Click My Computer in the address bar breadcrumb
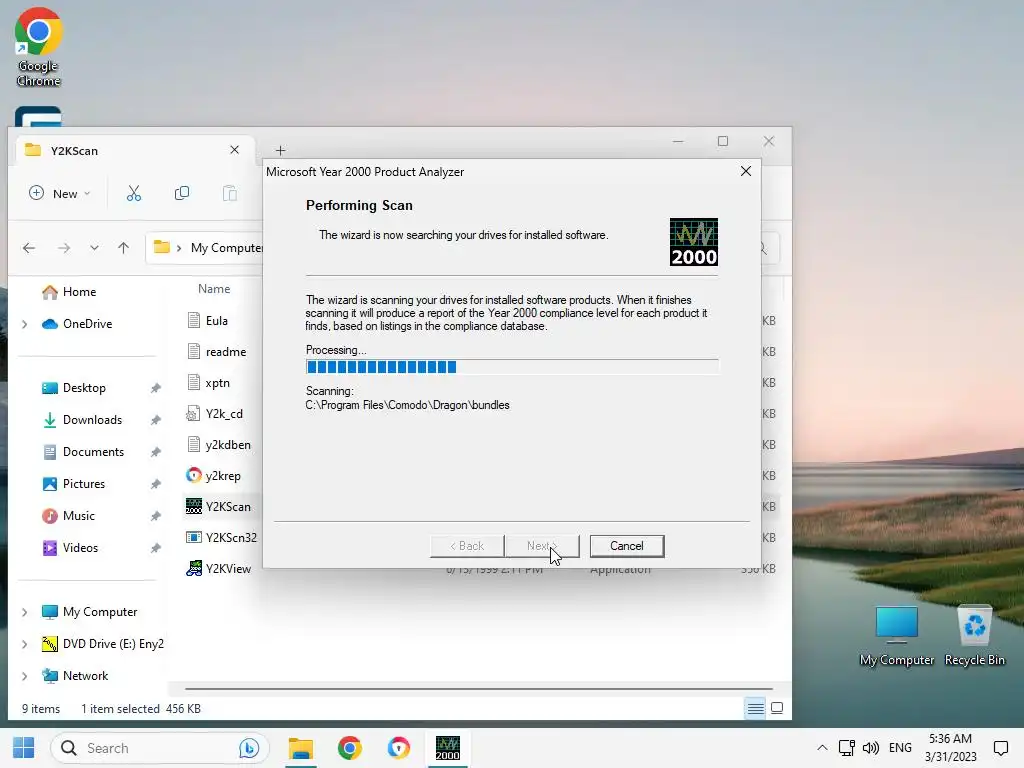Viewport: 1024px width, 768px height. click(x=227, y=248)
